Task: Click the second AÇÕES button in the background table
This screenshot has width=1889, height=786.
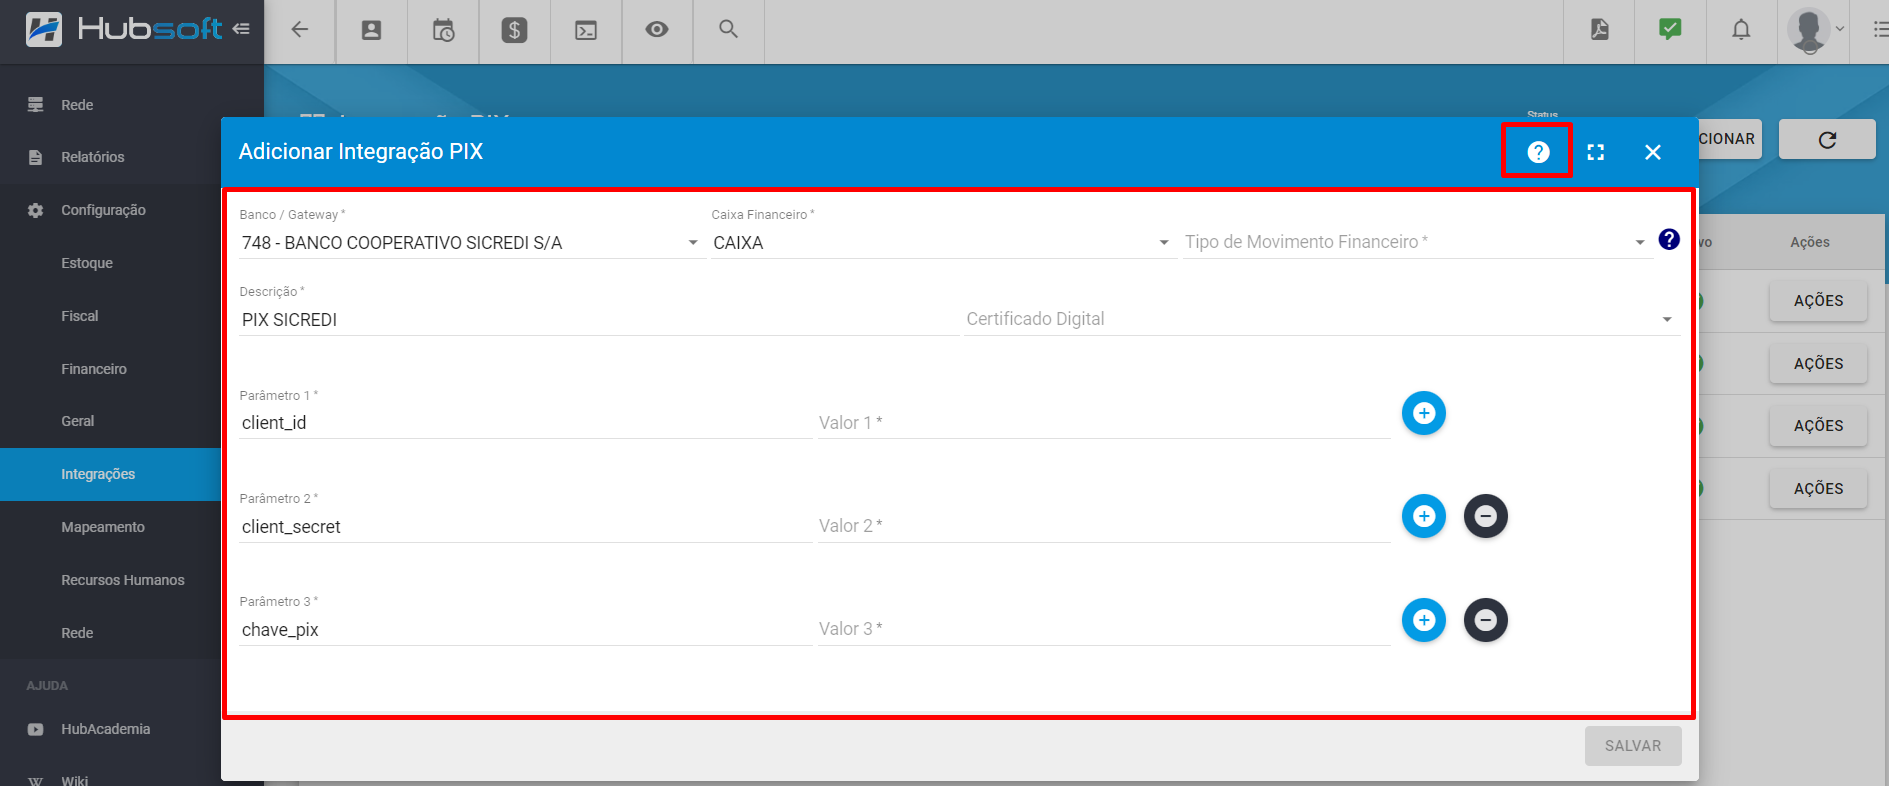Action: [x=1818, y=364]
